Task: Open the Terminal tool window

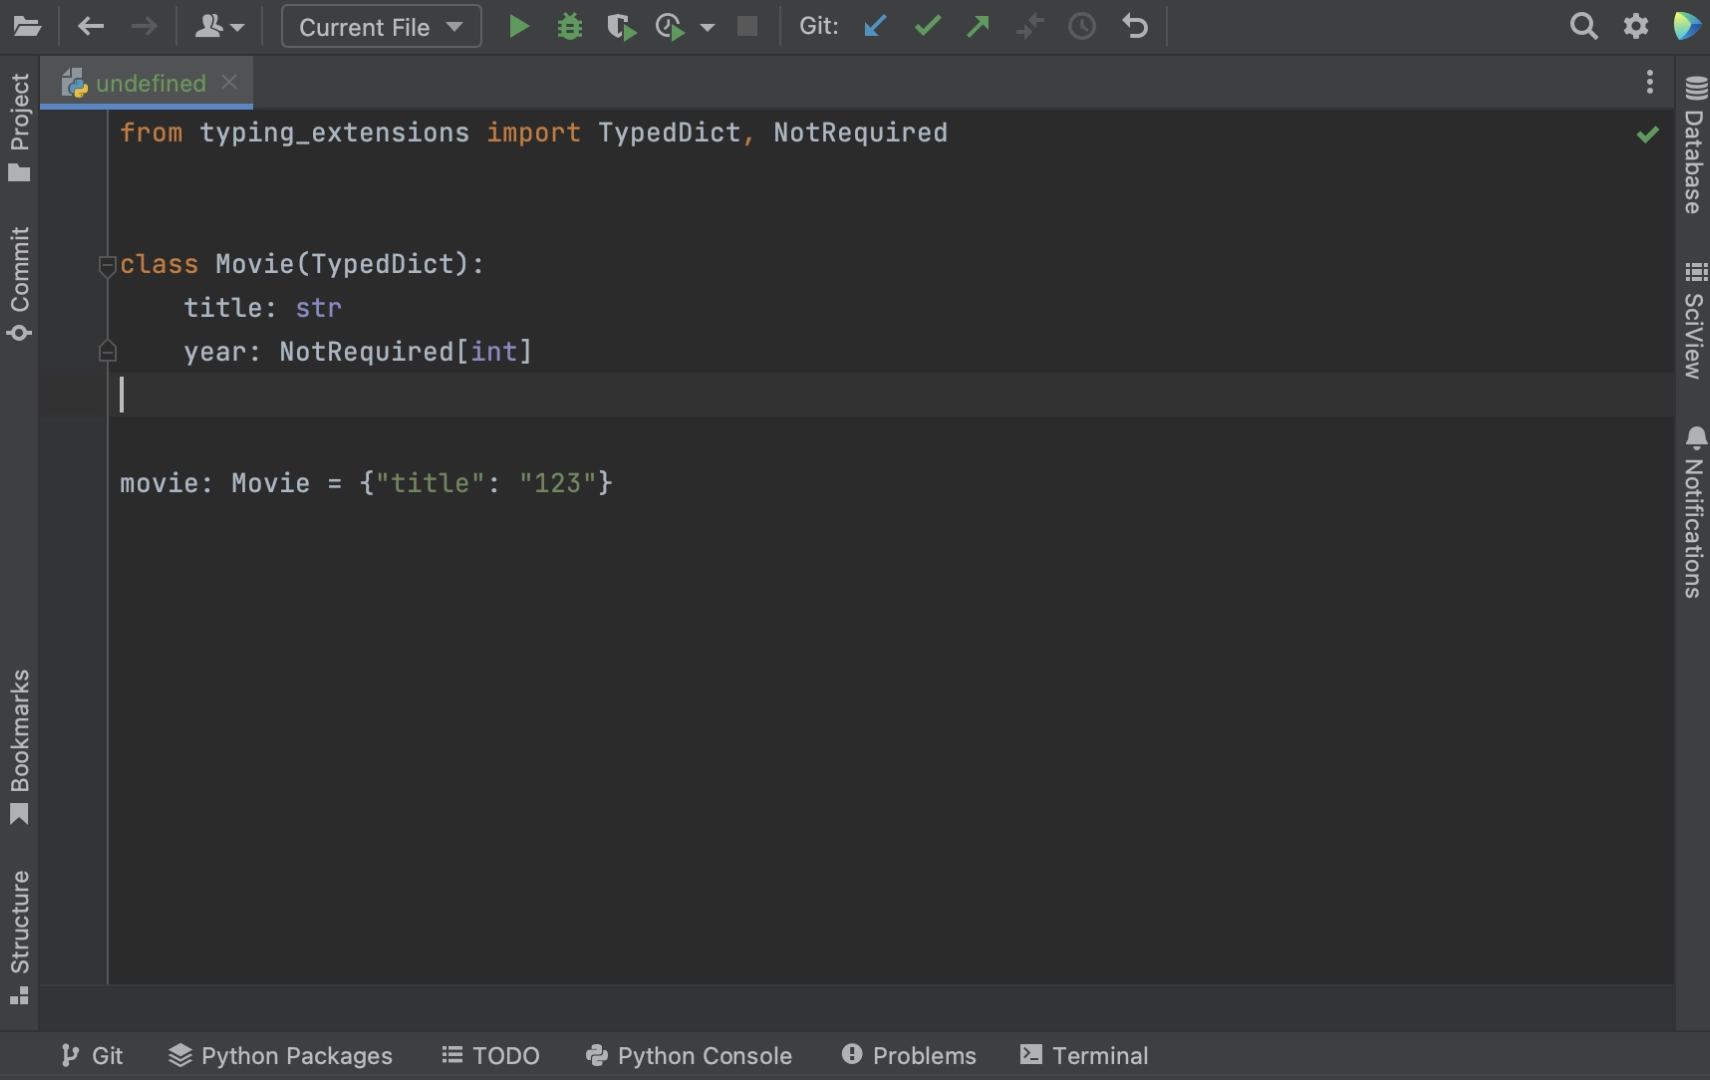Action: click(1084, 1055)
